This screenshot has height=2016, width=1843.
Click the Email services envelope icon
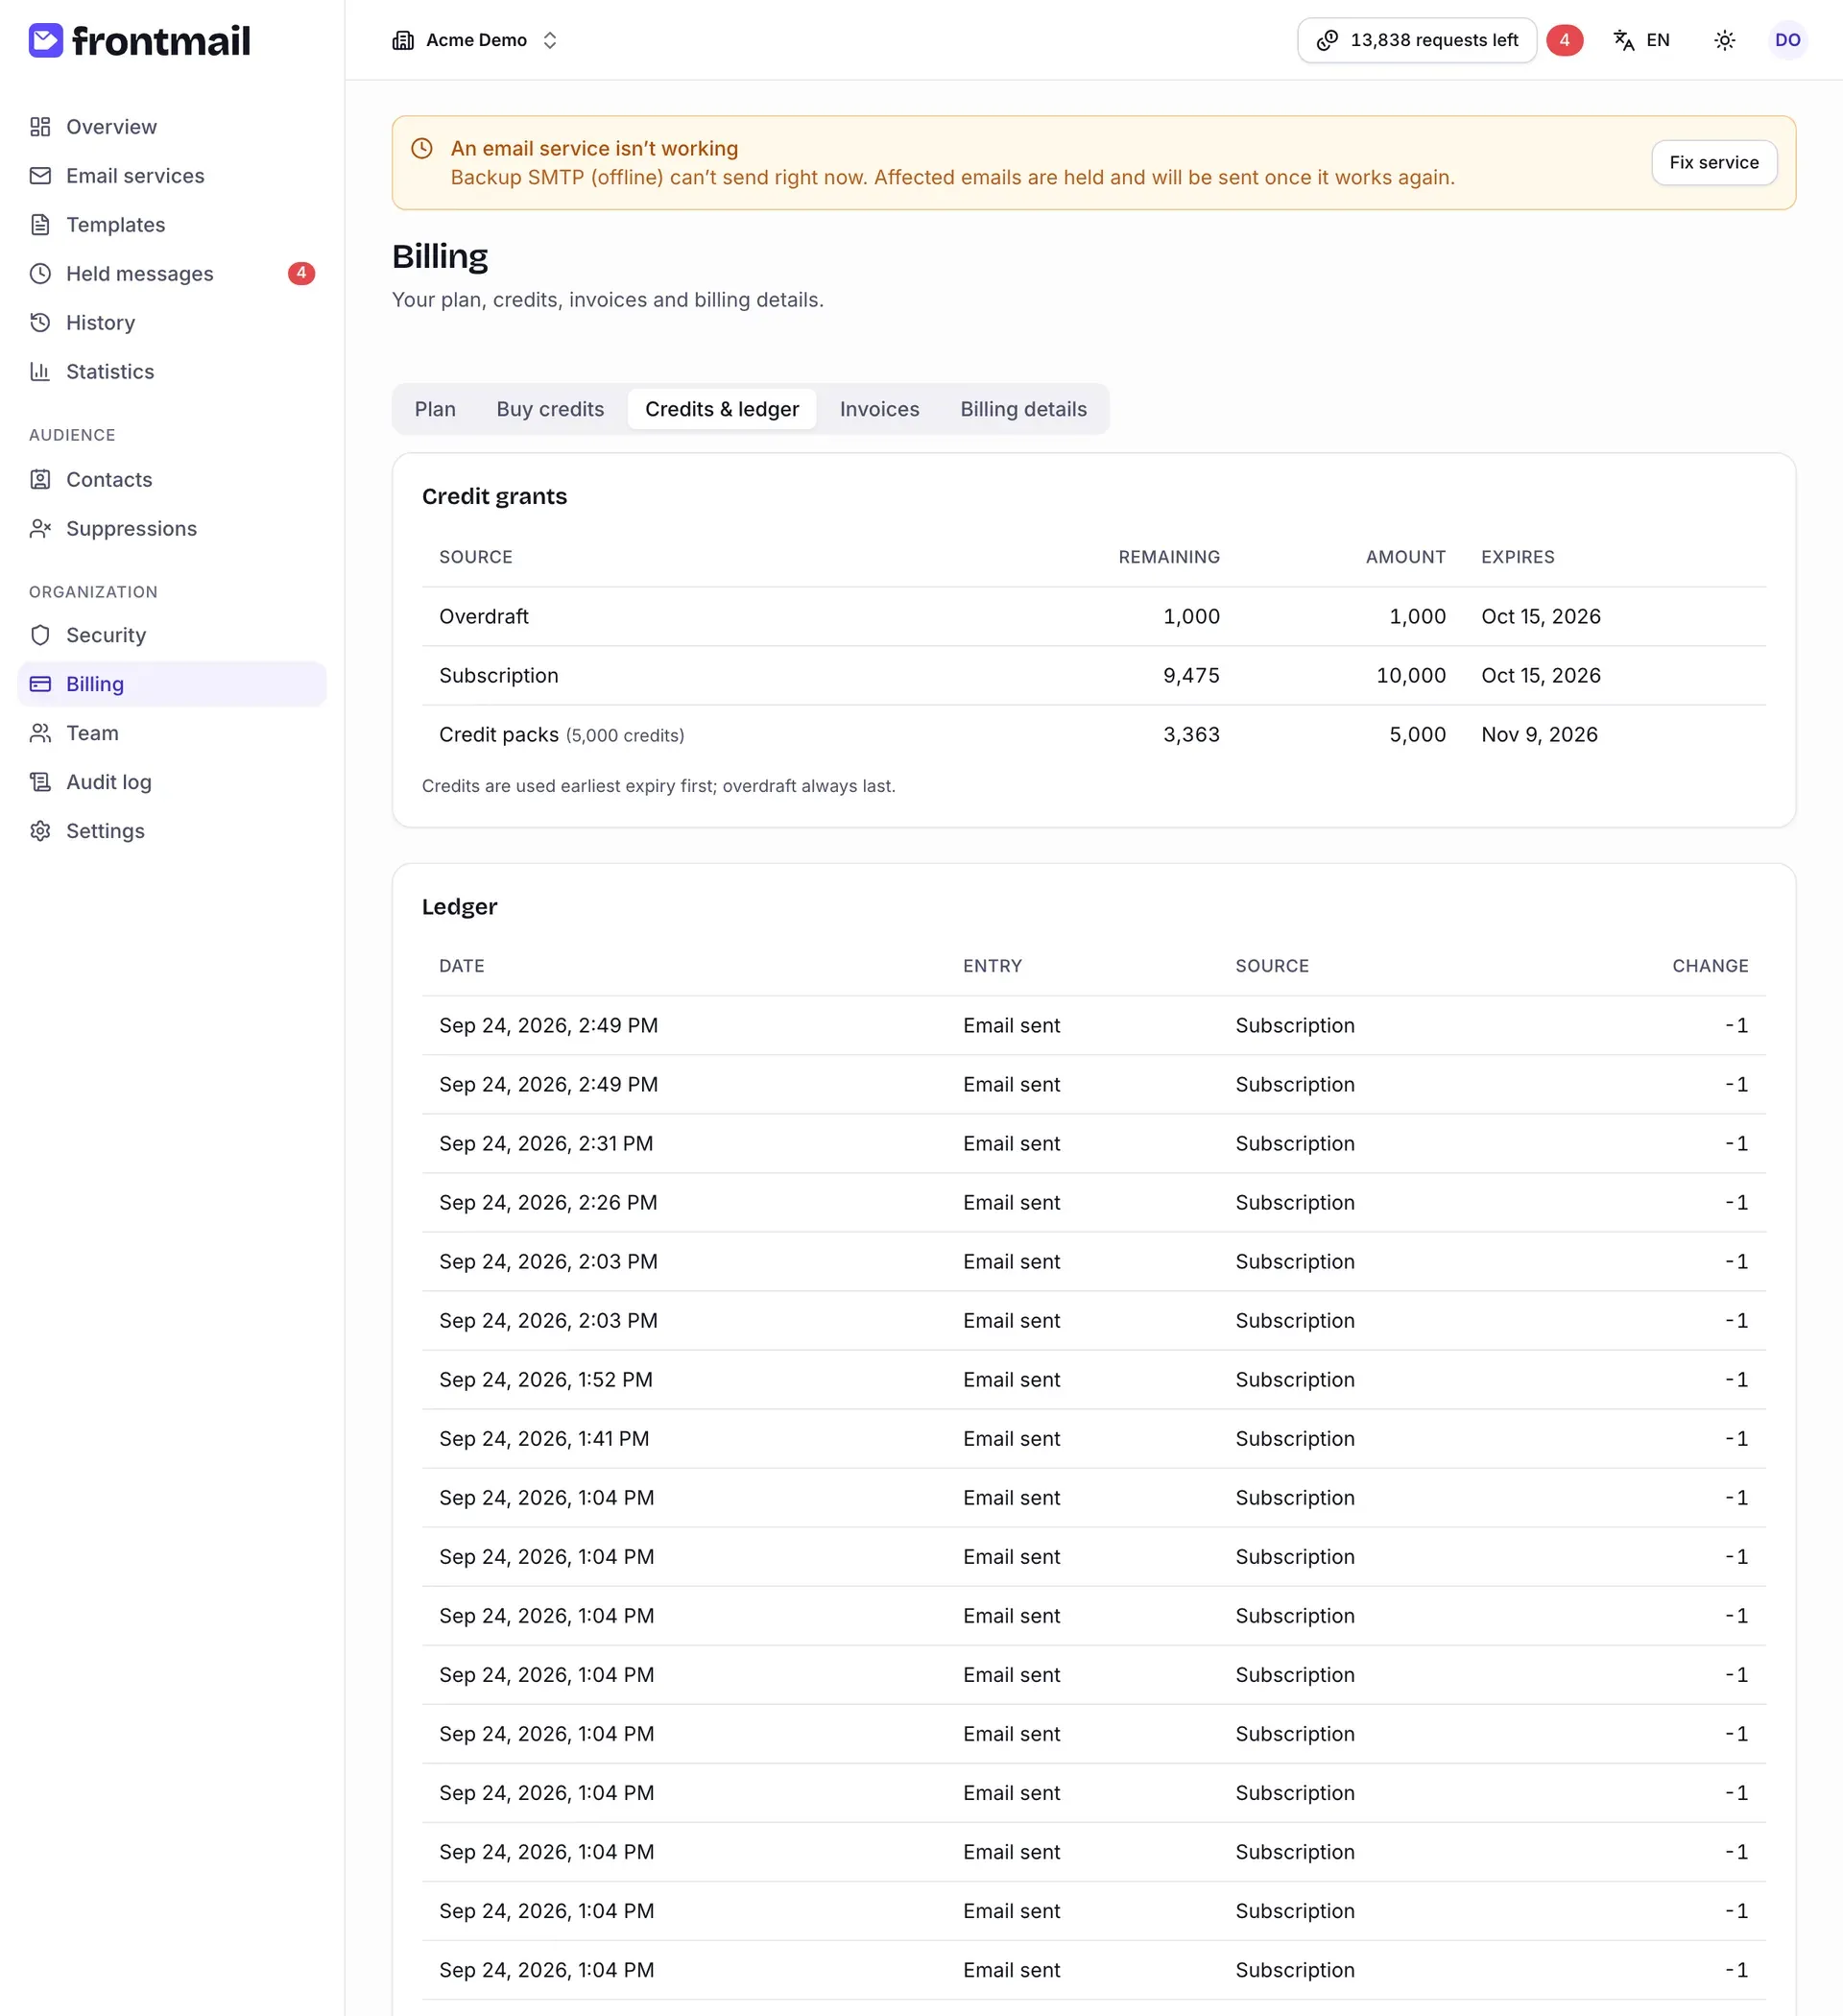pos(40,176)
